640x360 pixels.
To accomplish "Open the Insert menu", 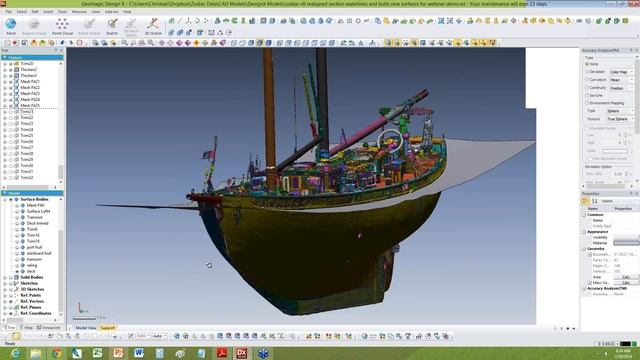I will pos(48,12).
